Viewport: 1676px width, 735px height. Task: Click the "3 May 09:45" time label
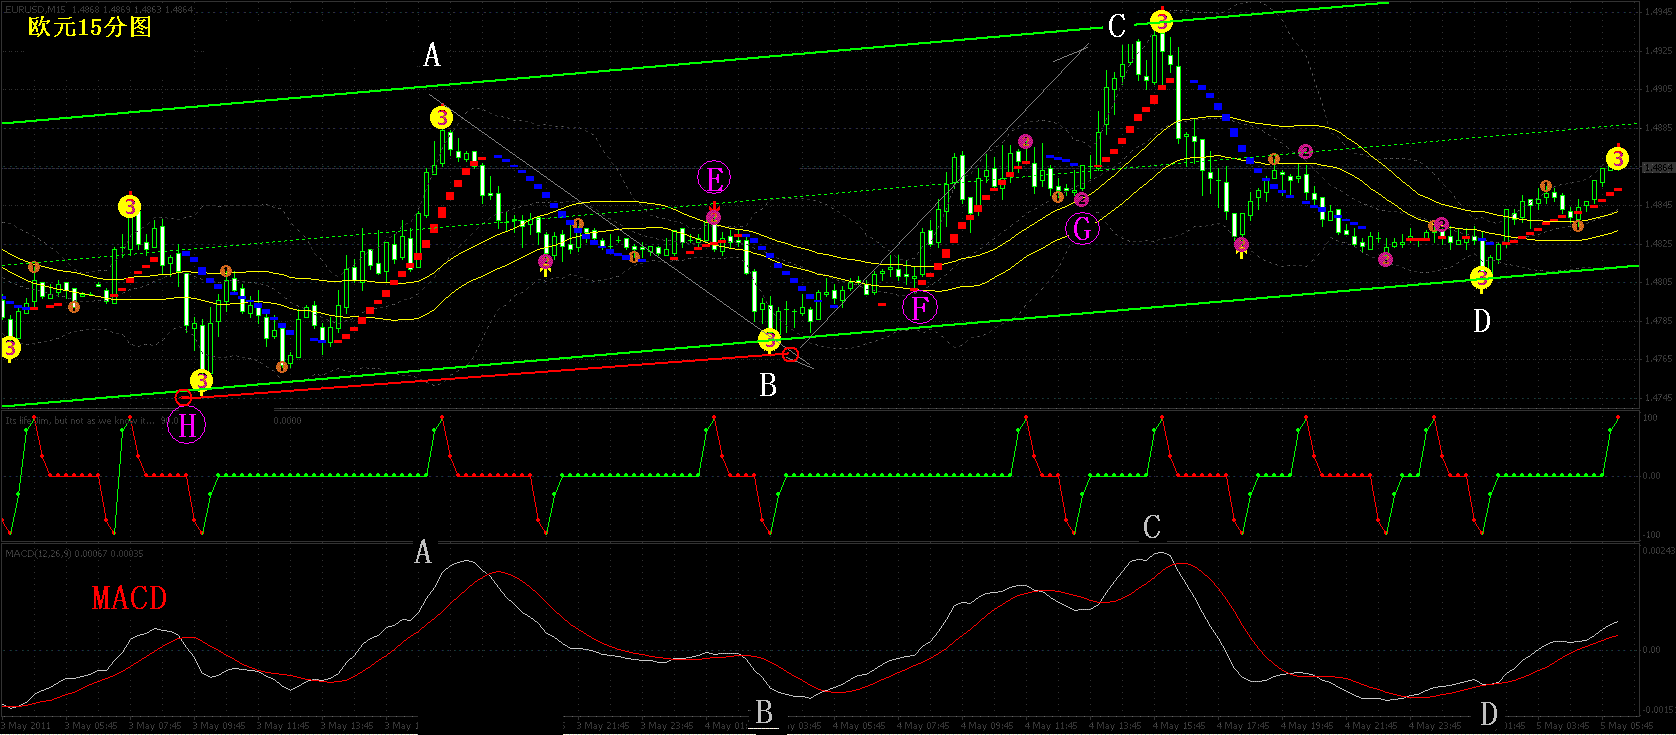219,726
